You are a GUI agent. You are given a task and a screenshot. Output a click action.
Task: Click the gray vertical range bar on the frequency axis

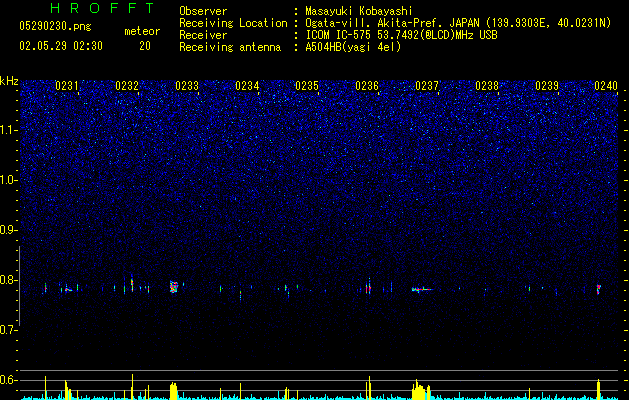[x=19, y=286]
